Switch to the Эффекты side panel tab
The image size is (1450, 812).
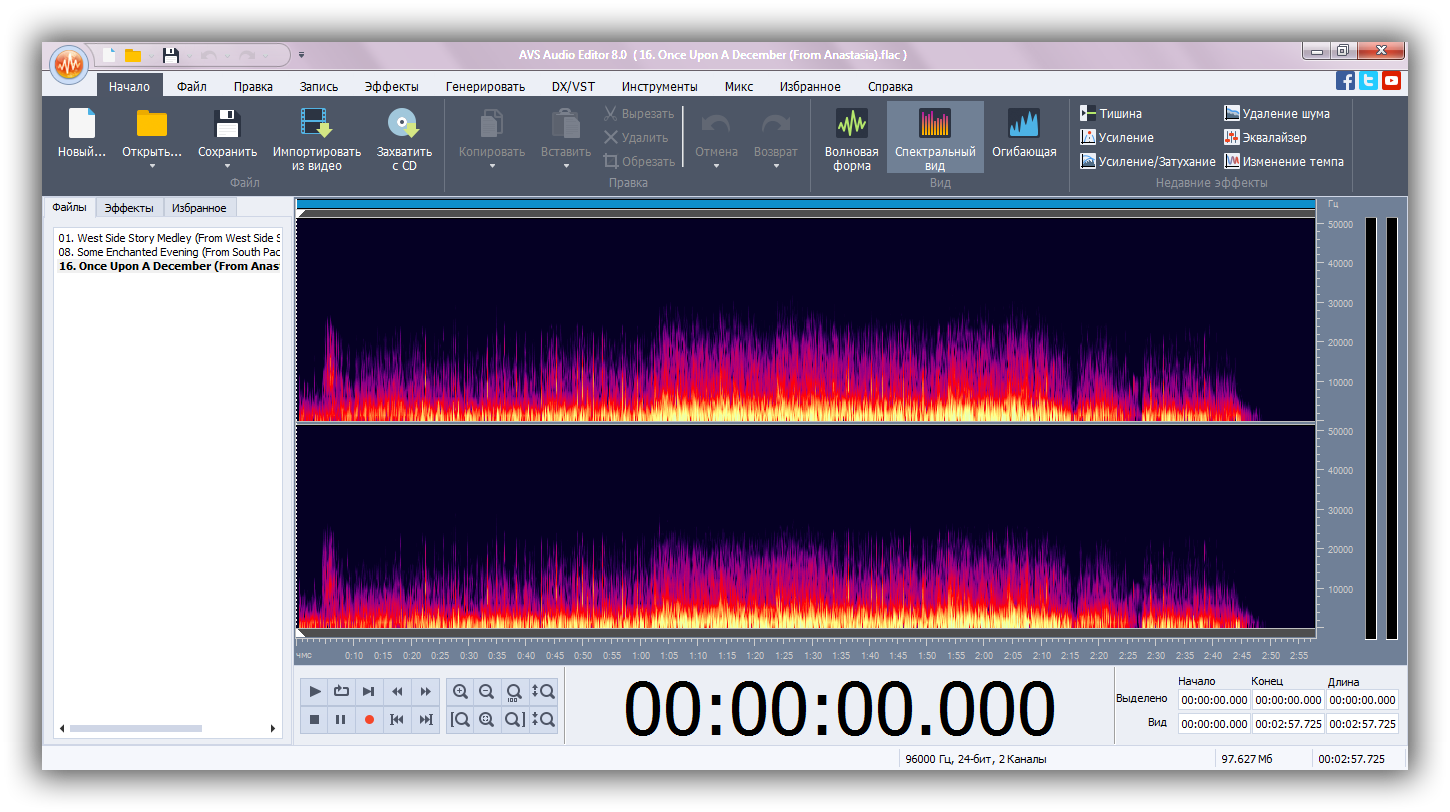point(129,208)
